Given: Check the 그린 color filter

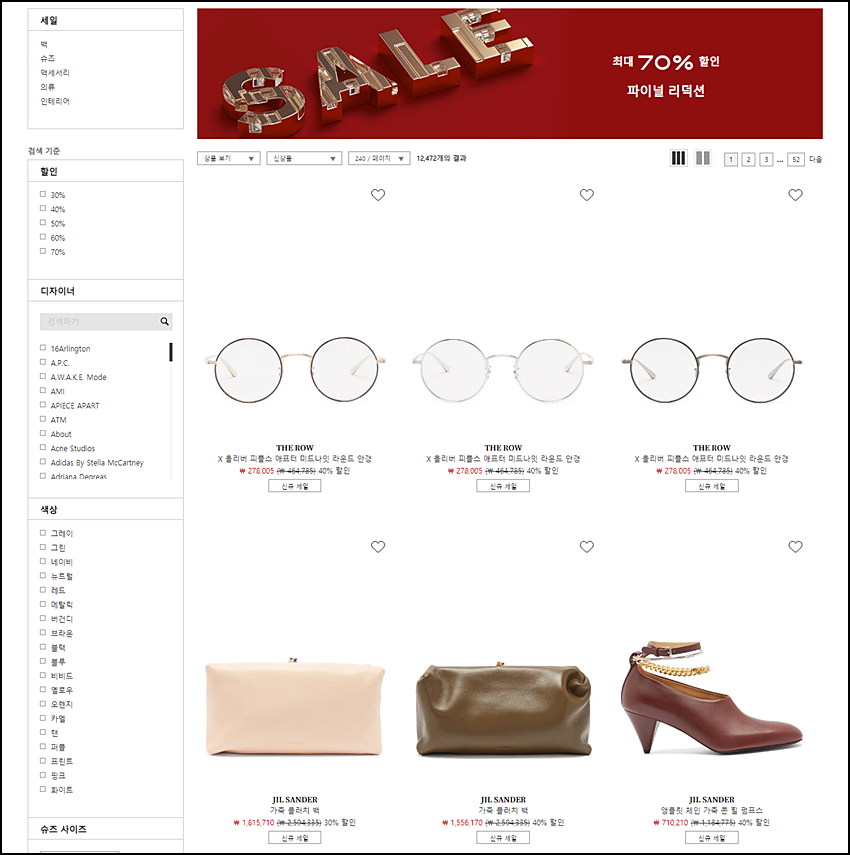Looking at the screenshot, I should pos(43,547).
